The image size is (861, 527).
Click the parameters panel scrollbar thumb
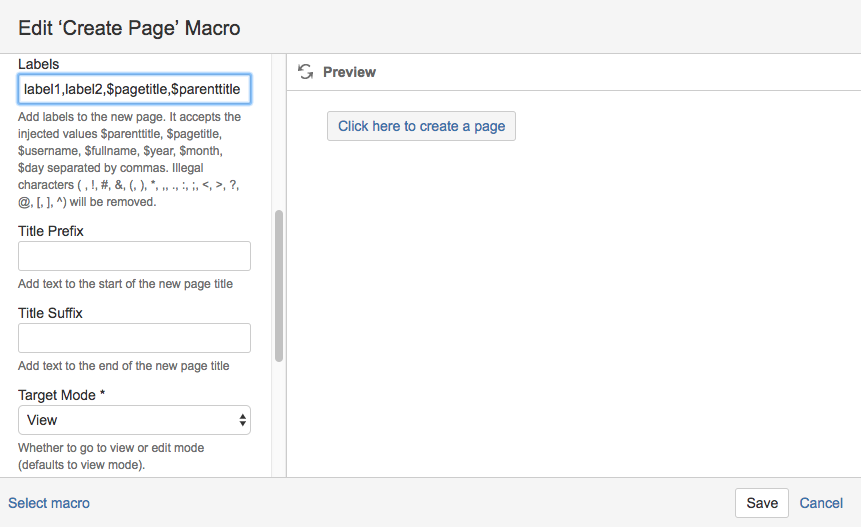(279, 285)
